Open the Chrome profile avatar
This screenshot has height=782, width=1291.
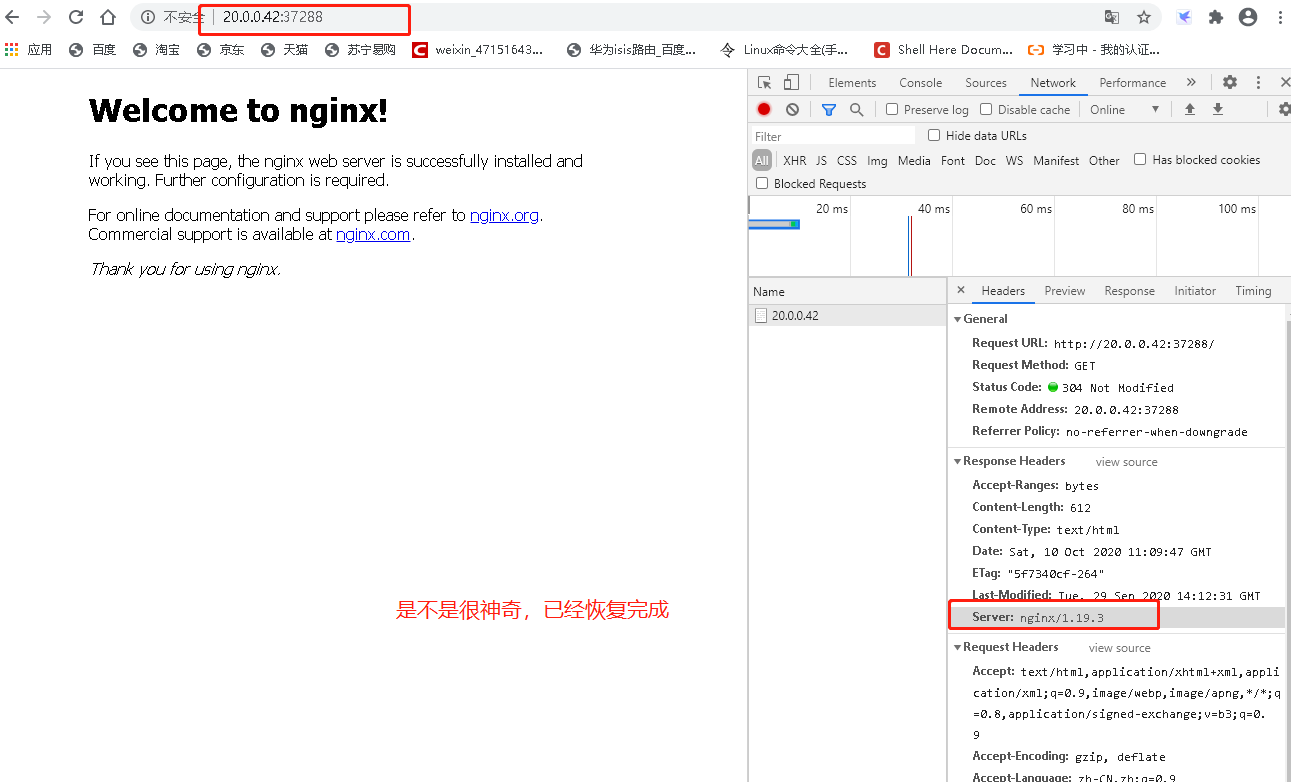point(1248,17)
